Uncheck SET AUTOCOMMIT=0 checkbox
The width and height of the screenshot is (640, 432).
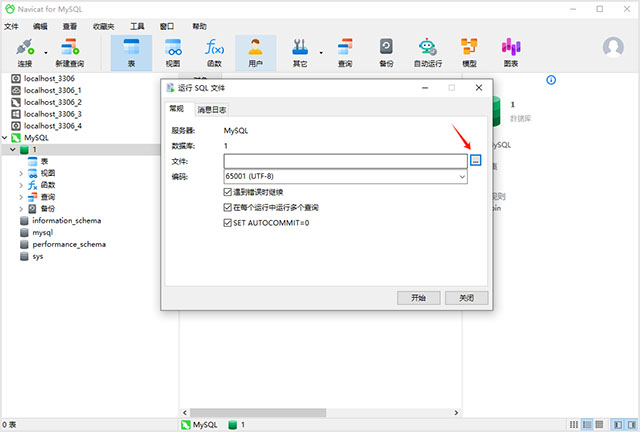coord(228,223)
